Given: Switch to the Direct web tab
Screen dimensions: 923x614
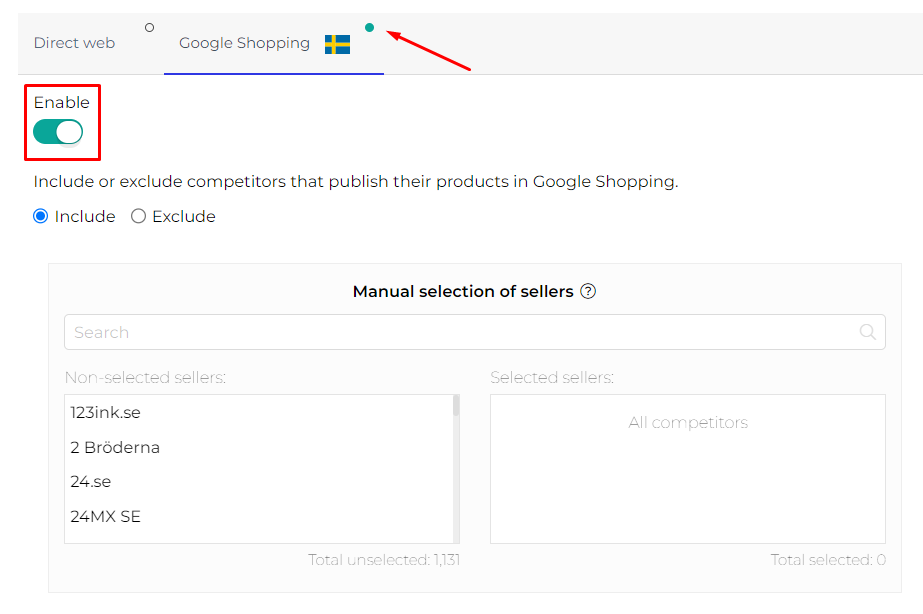Looking at the screenshot, I should point(74,43).
